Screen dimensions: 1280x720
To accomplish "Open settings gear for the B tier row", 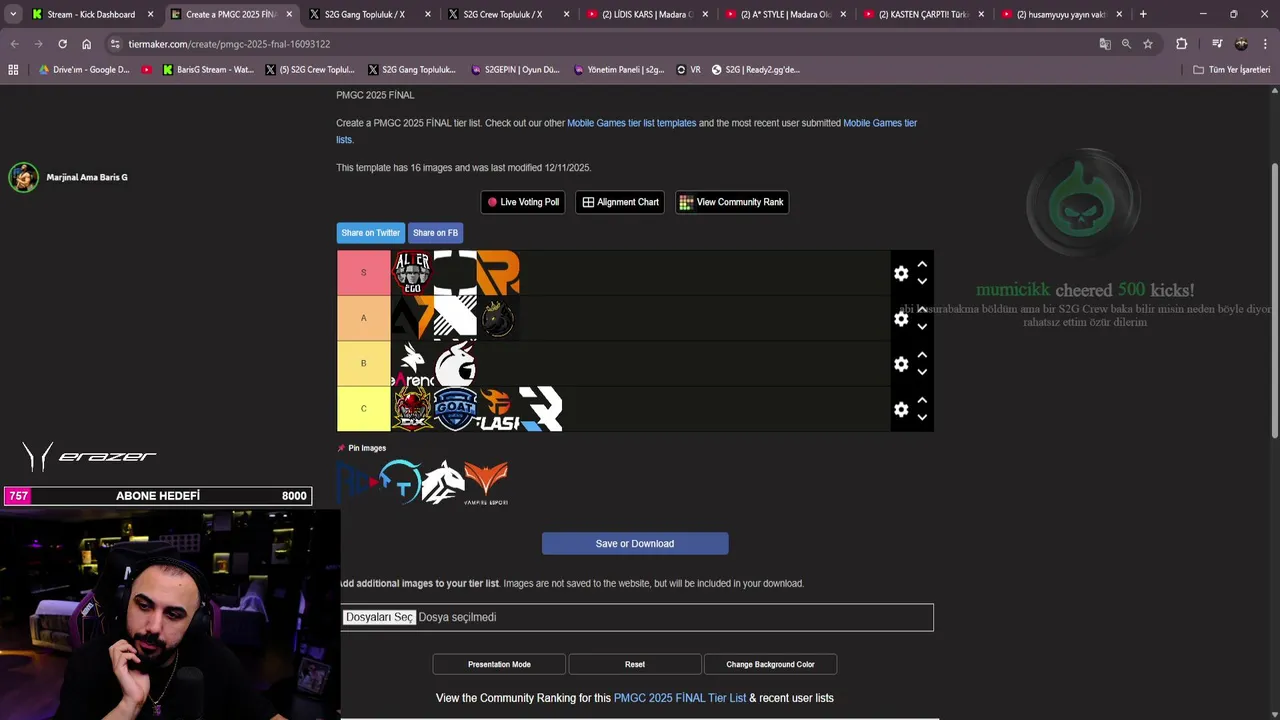I will point(901,364).
